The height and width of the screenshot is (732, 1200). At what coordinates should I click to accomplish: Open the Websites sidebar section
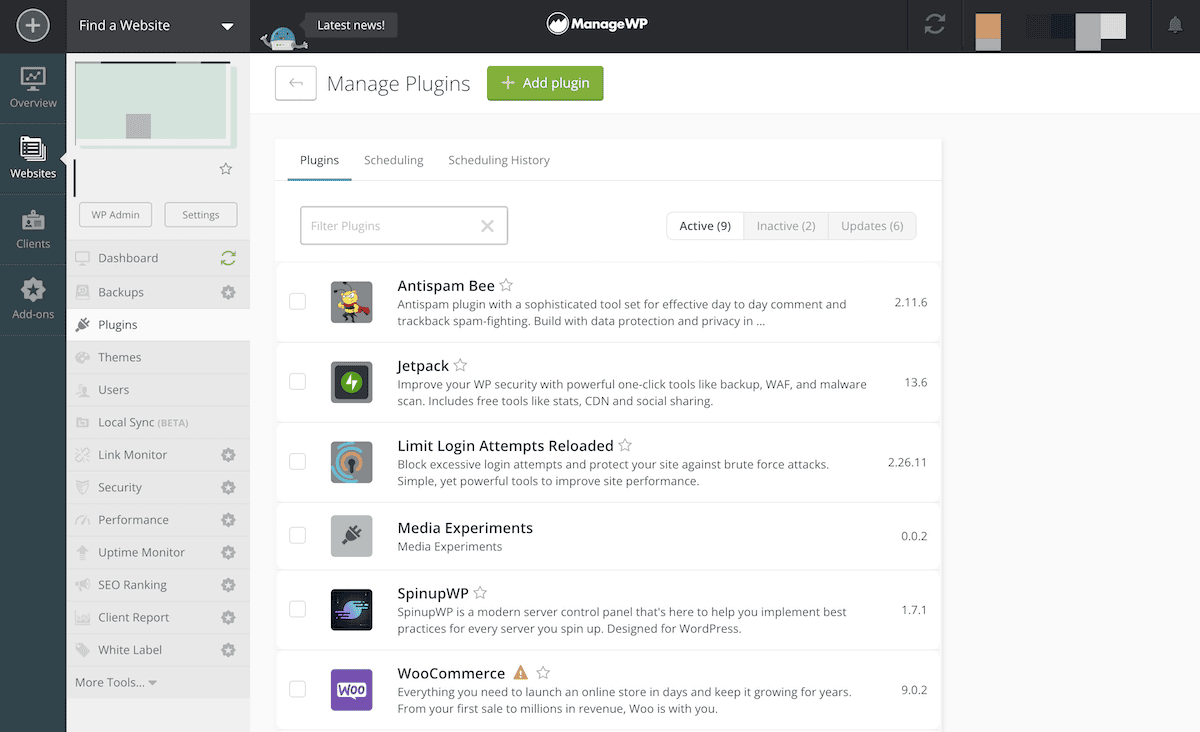33,158
